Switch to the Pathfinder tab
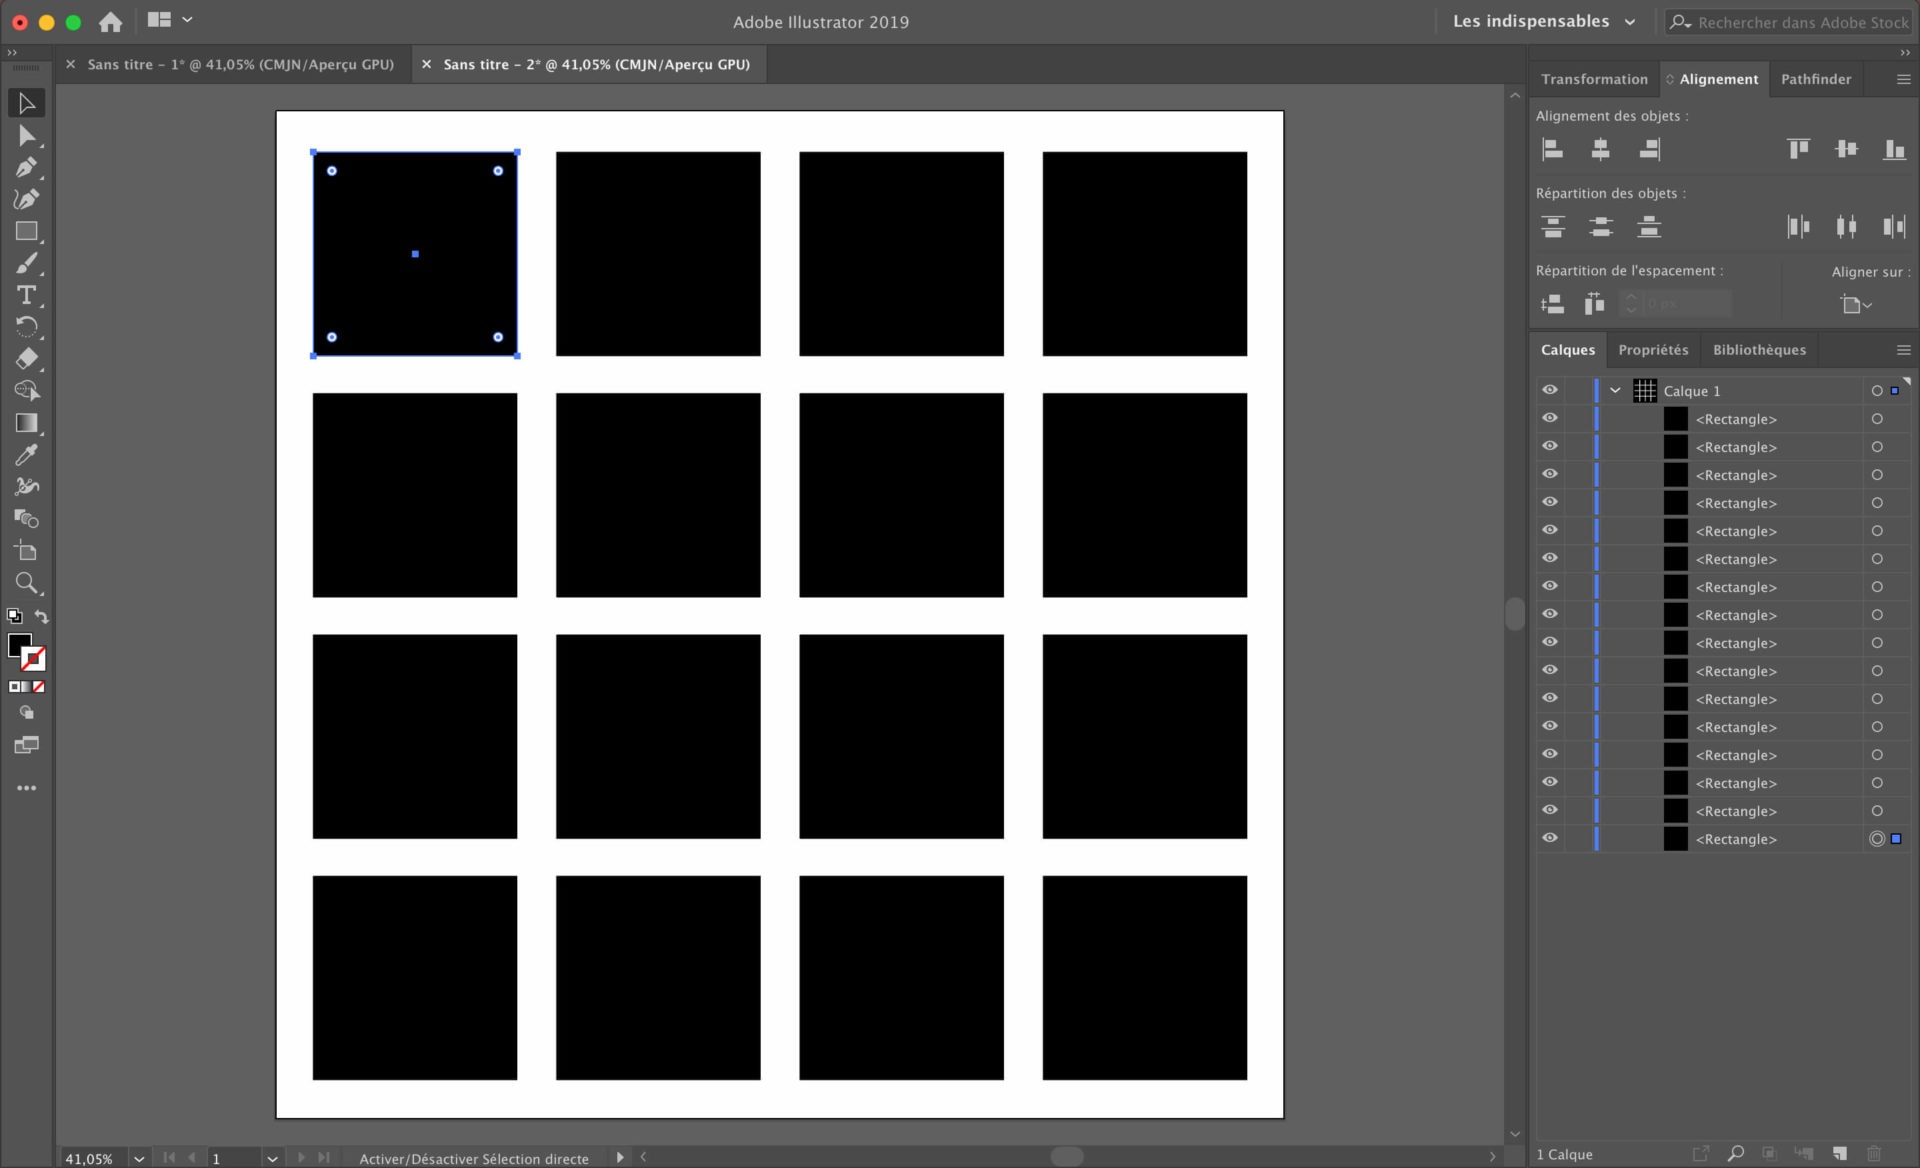This screenshot has width=1920, height=1168. click(1815, 79)
